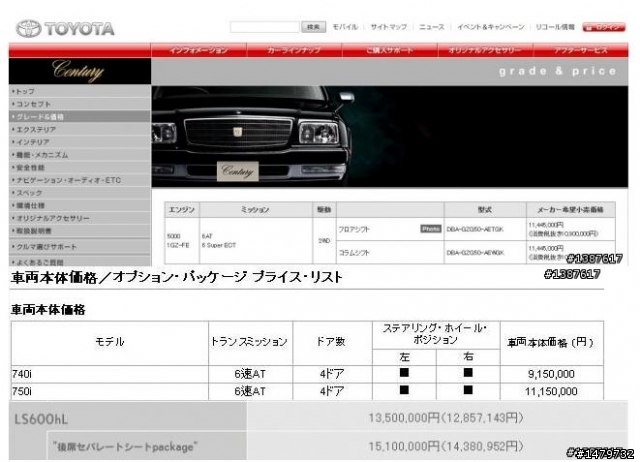640x462 pixels.
Task: Click the 740i model cell
Action: [x=109, y=374]
